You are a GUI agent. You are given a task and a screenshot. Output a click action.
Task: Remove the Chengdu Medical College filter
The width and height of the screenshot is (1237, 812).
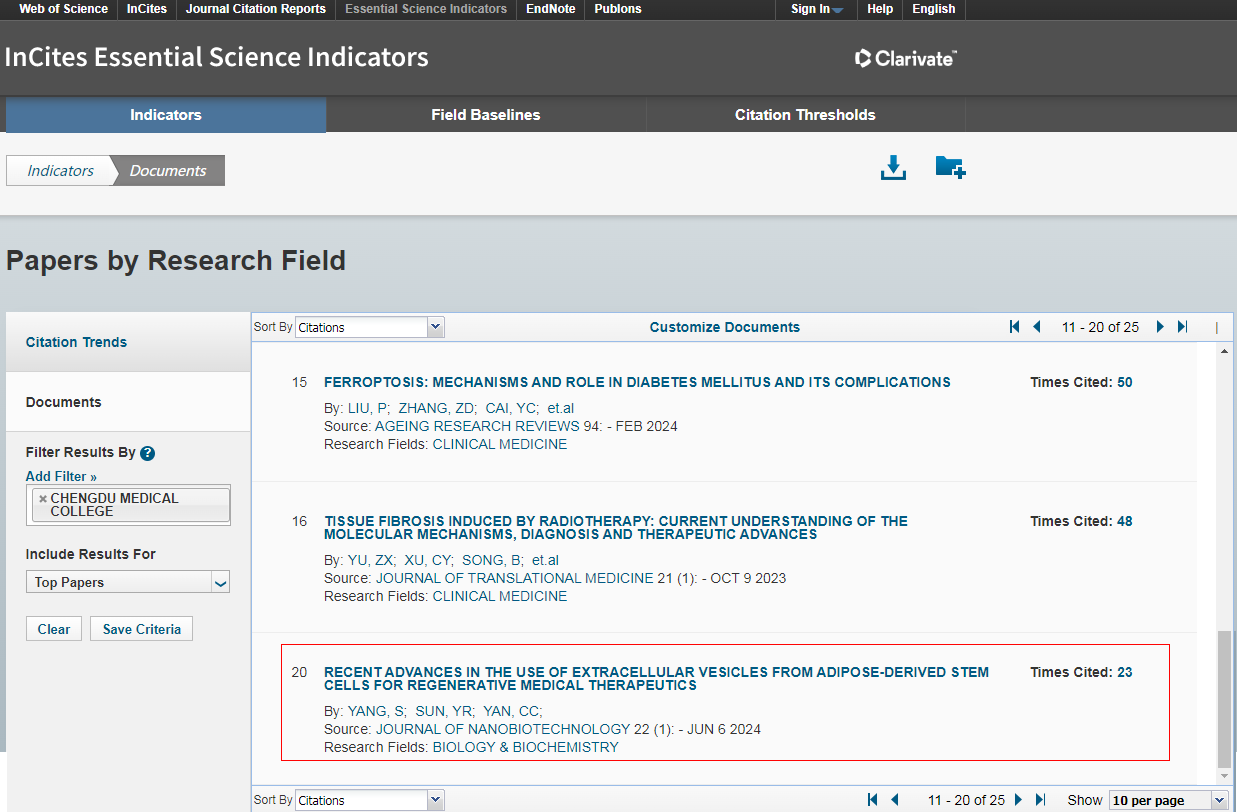pos(43,498)
